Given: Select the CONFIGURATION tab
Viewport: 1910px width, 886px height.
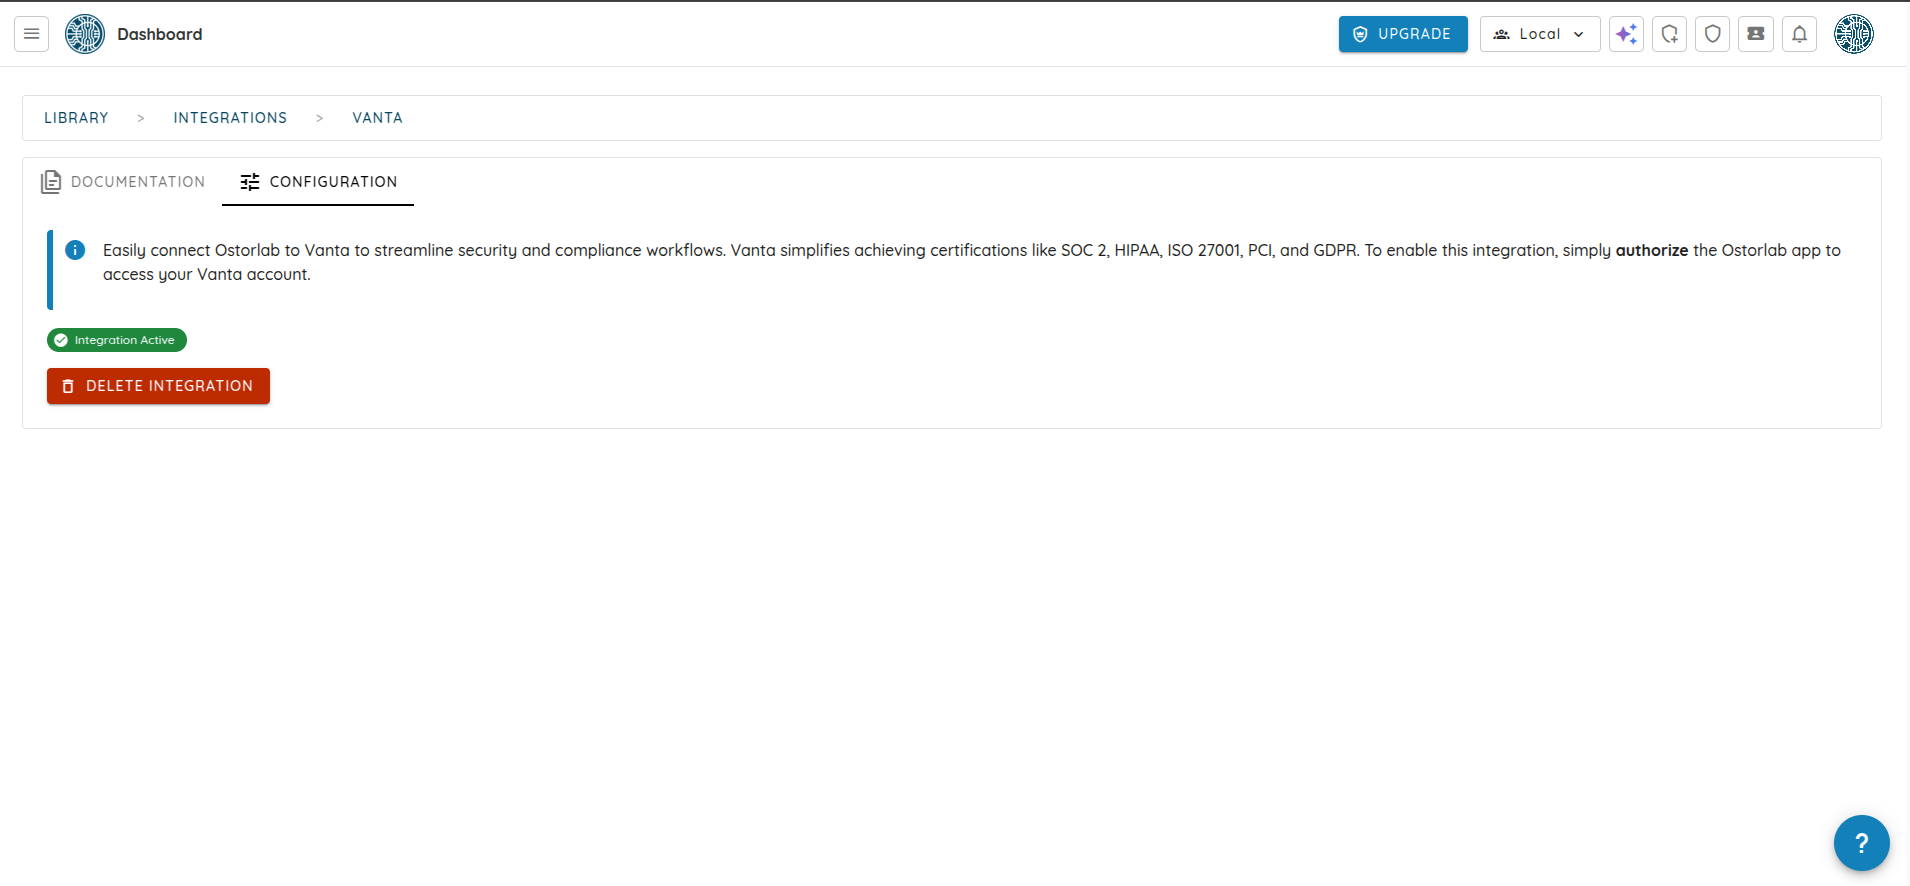Looking at the screenshot, I should pyautogui.click(x=318, y=182).
